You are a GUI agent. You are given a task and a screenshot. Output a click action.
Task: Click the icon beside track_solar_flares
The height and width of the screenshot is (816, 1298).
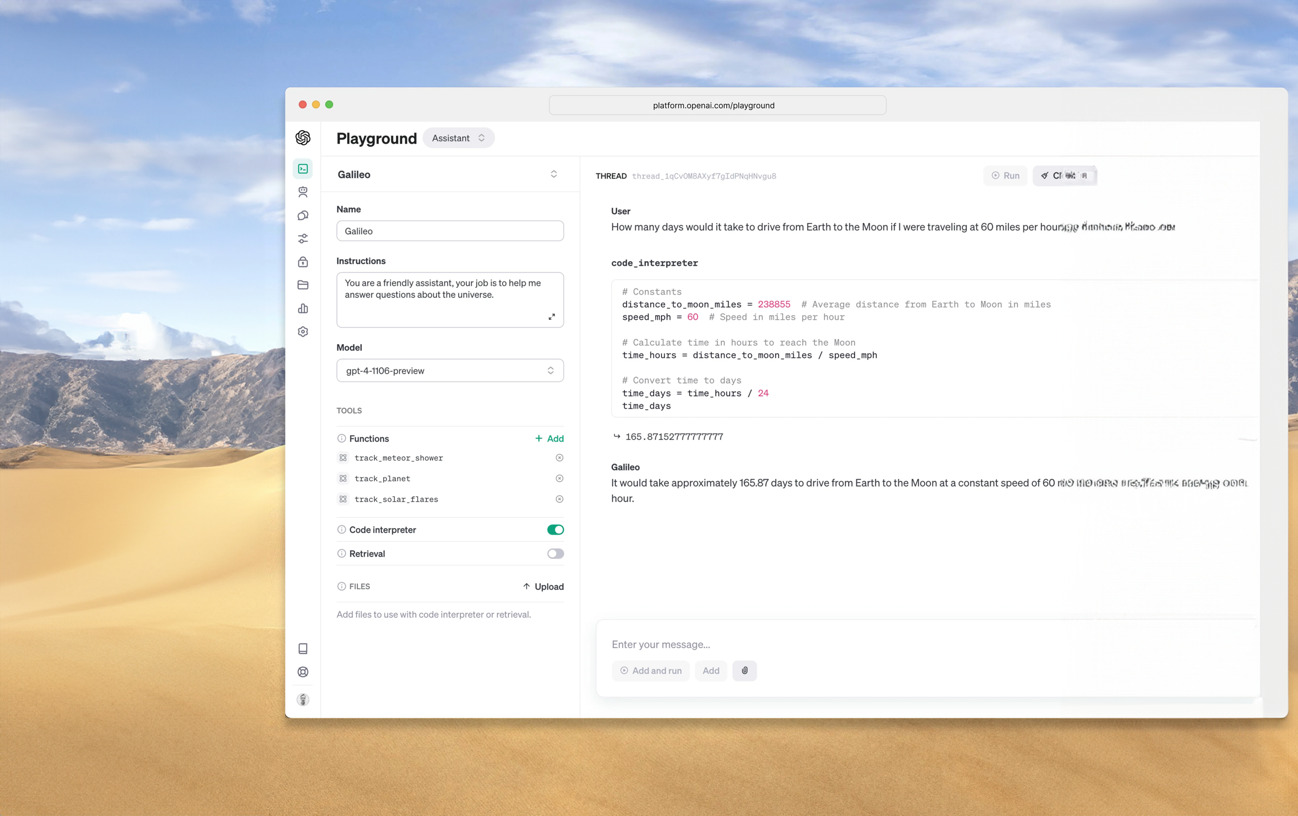(x=343, y=499)
